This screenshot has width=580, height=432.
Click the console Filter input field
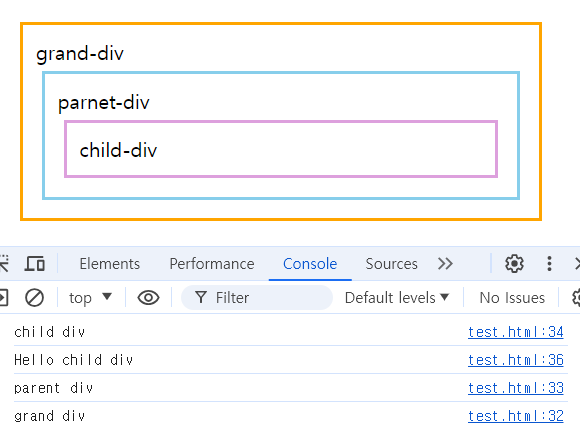point(257,298)
